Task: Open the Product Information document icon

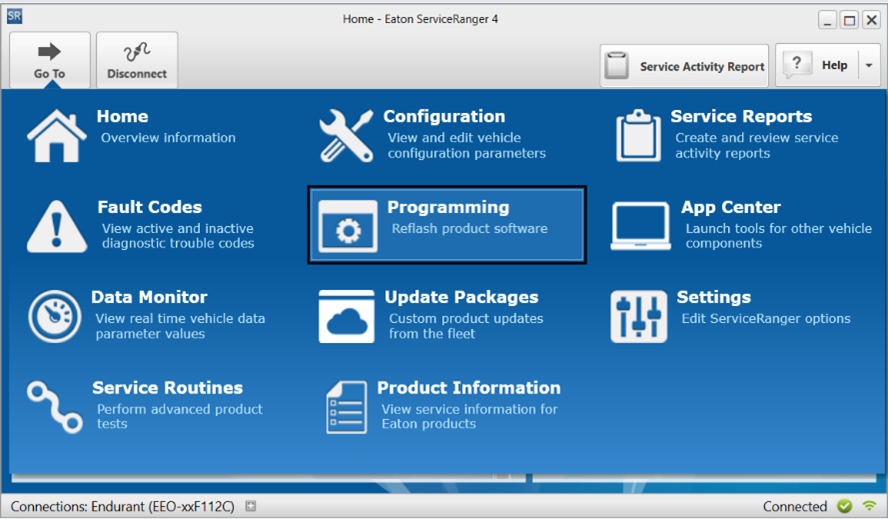Action: tap(346, 406)
